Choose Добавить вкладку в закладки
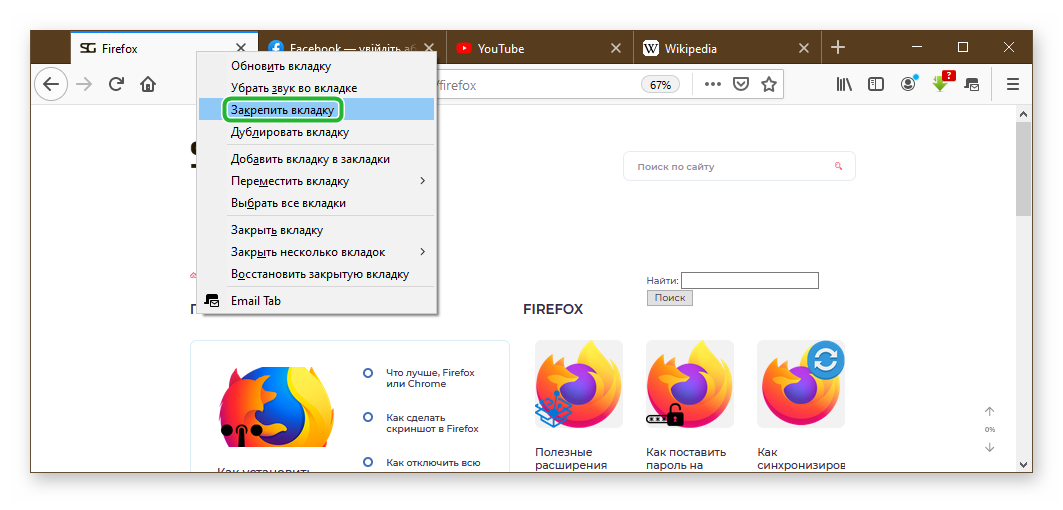Image resolution: width=1063 pixels, height=510 pixels. click(x=317, y=159)
